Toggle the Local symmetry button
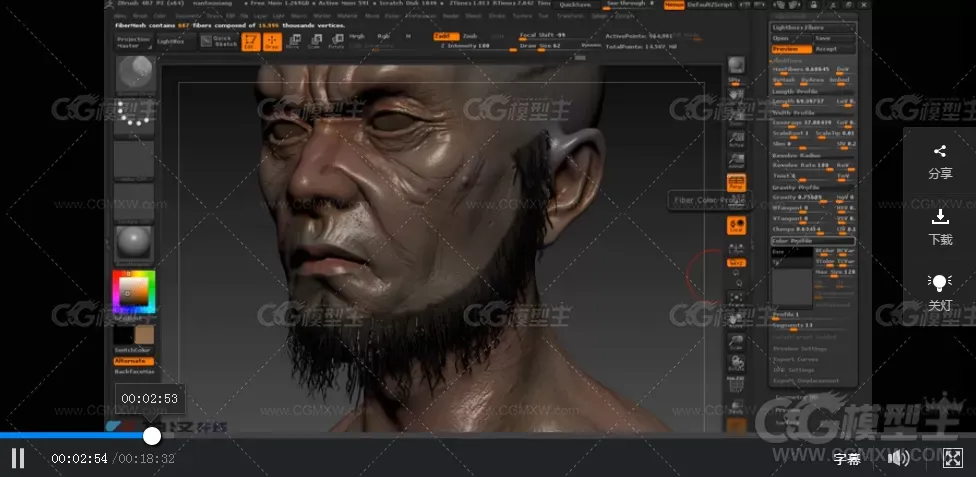976x477 pixels. point(736,225)
